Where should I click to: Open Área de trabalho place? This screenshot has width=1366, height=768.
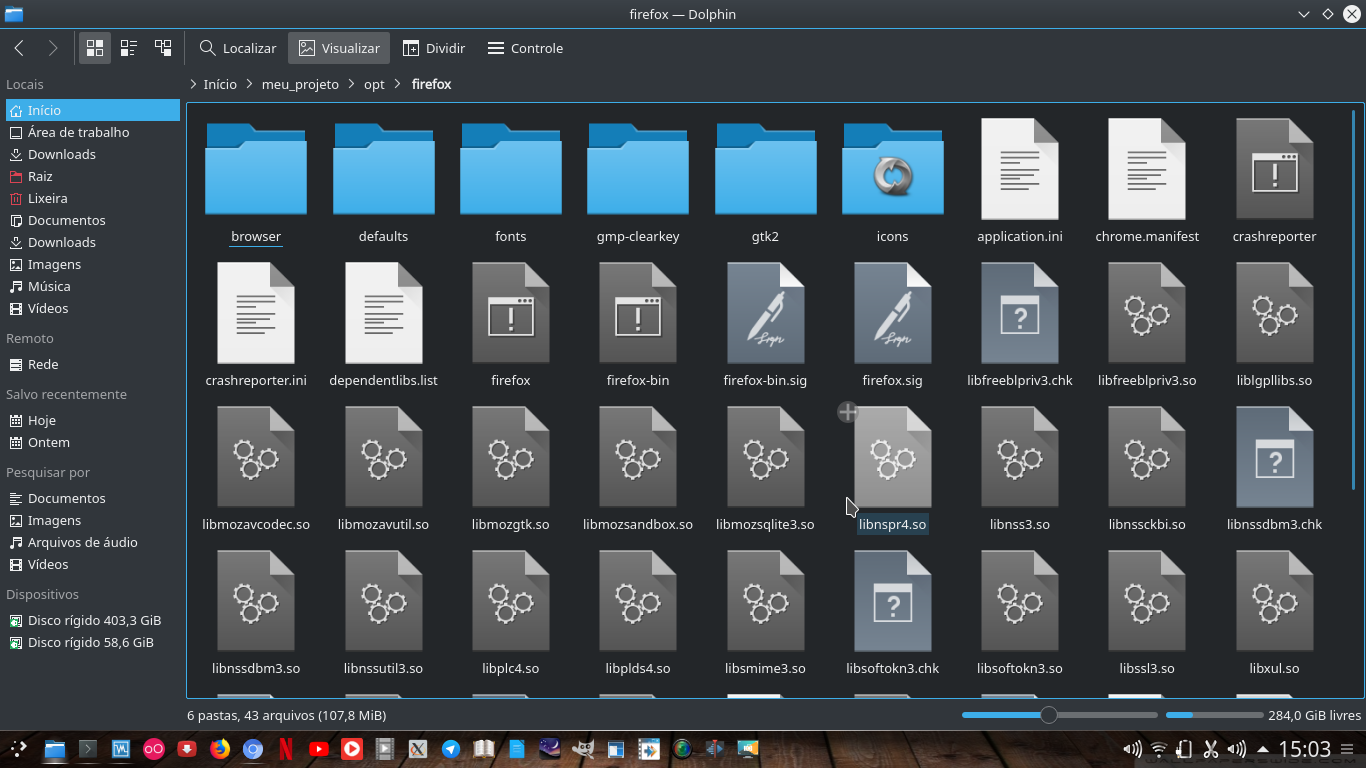93,132
